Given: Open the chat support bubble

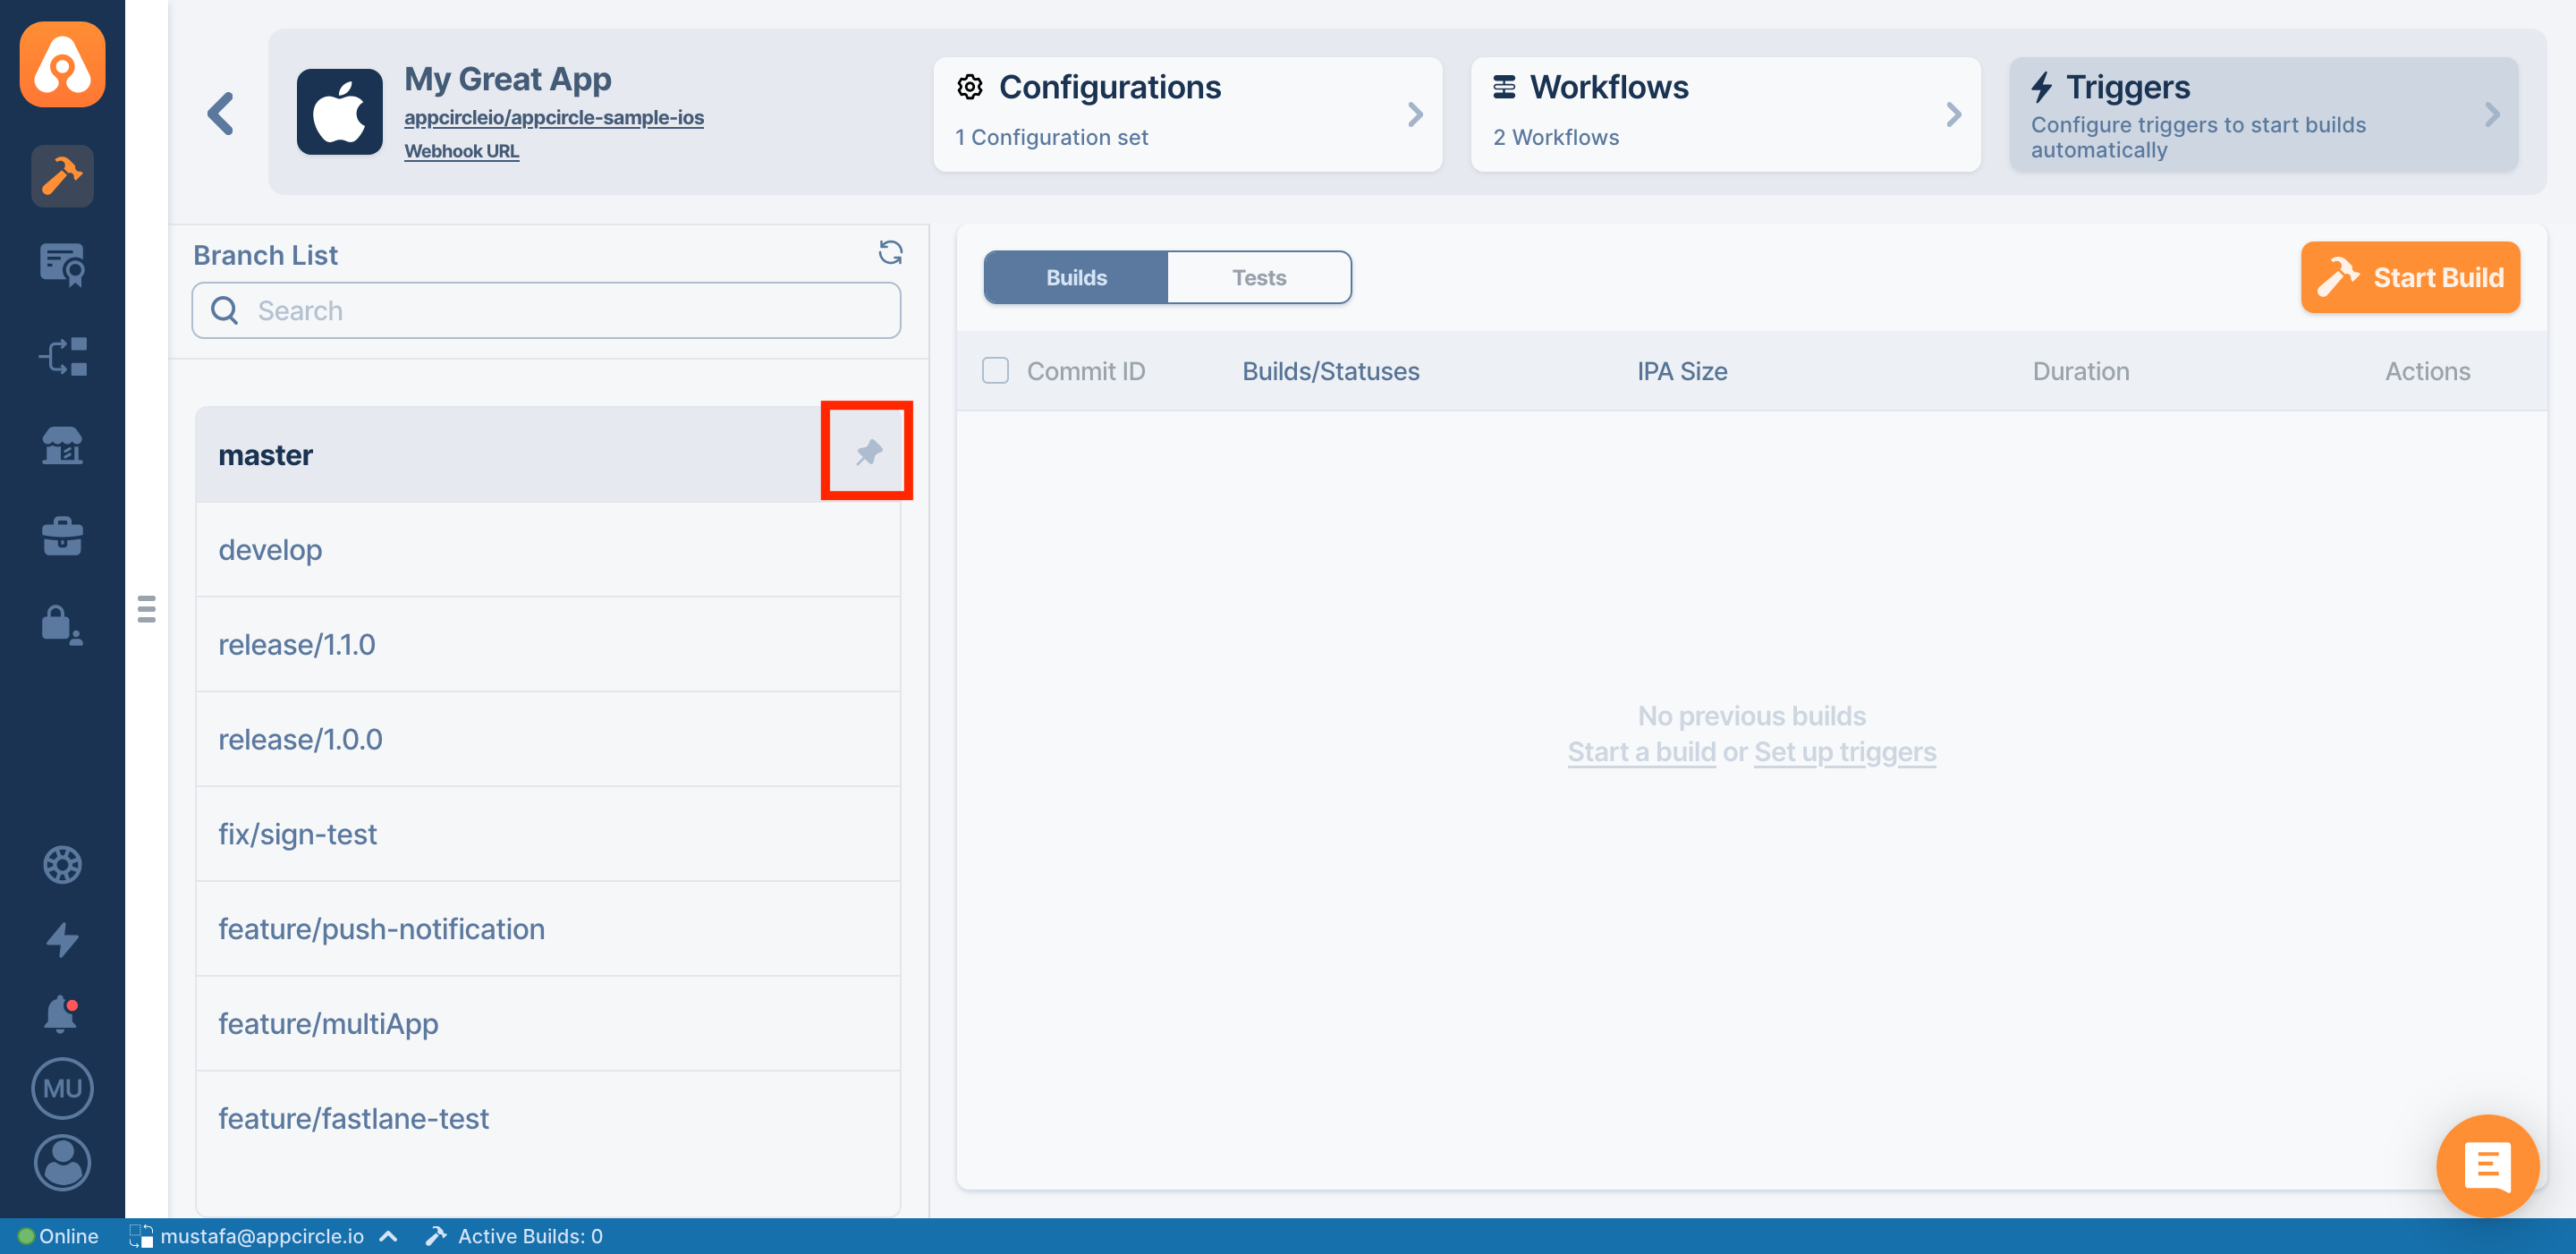Looking at the screenshot, I should click(2487, 1165).
